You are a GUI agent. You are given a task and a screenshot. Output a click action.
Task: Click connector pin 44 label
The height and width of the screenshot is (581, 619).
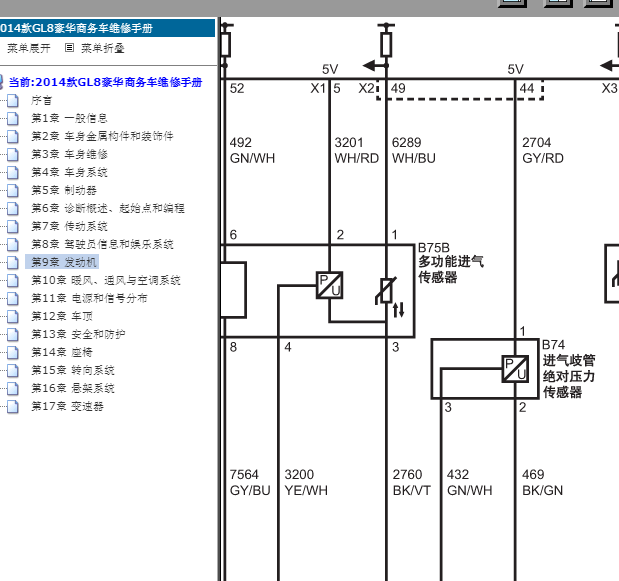click(527, 88)
